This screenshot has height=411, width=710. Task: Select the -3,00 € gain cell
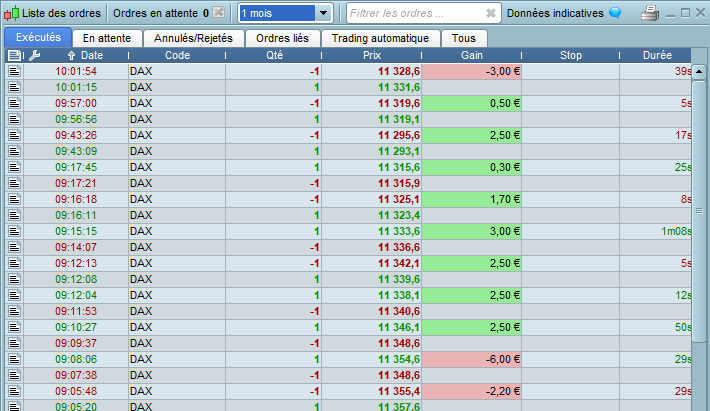point(471,72)
